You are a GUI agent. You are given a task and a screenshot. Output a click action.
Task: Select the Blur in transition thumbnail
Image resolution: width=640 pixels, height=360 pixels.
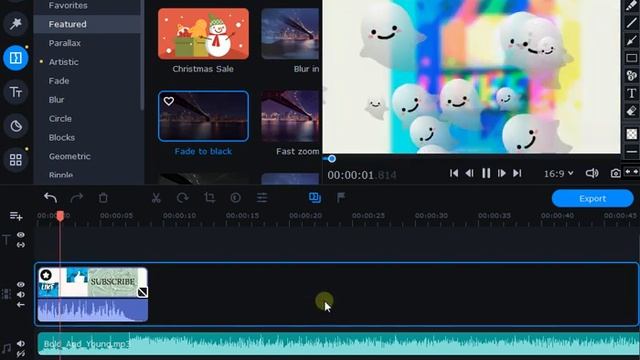[x=291, y=34]
